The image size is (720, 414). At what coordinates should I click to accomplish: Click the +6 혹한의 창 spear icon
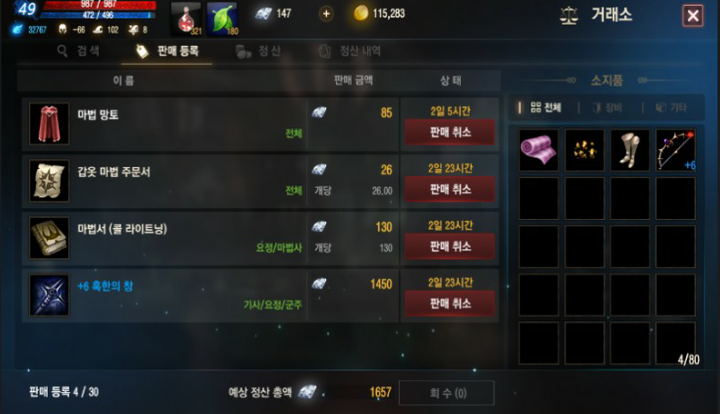click(49, 295)
